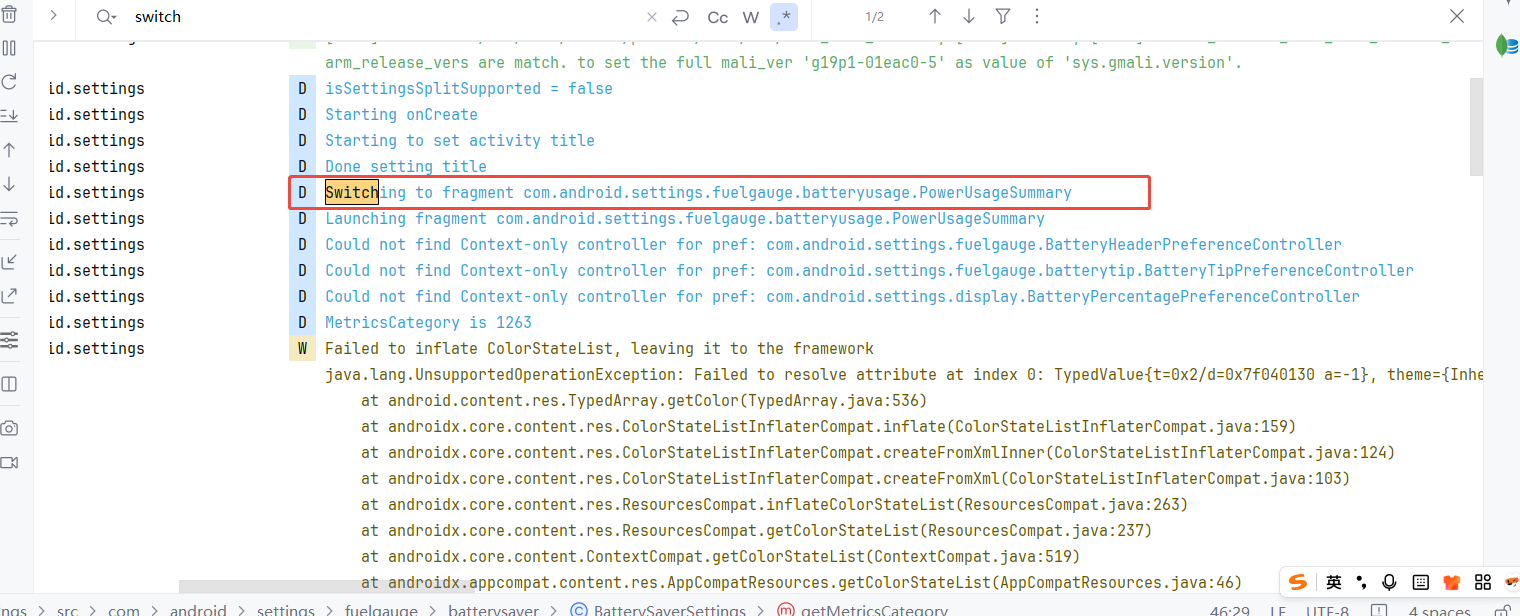Click the 'getMetricsCategory' method breadcrumb
The image size is (1520, 616).
coord(862,609)
